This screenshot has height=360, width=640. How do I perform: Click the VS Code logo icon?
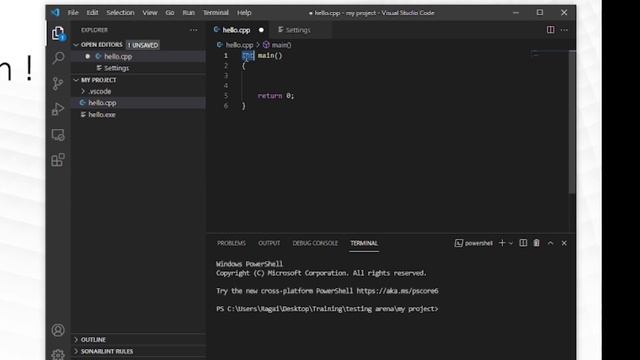coord(56,12)
